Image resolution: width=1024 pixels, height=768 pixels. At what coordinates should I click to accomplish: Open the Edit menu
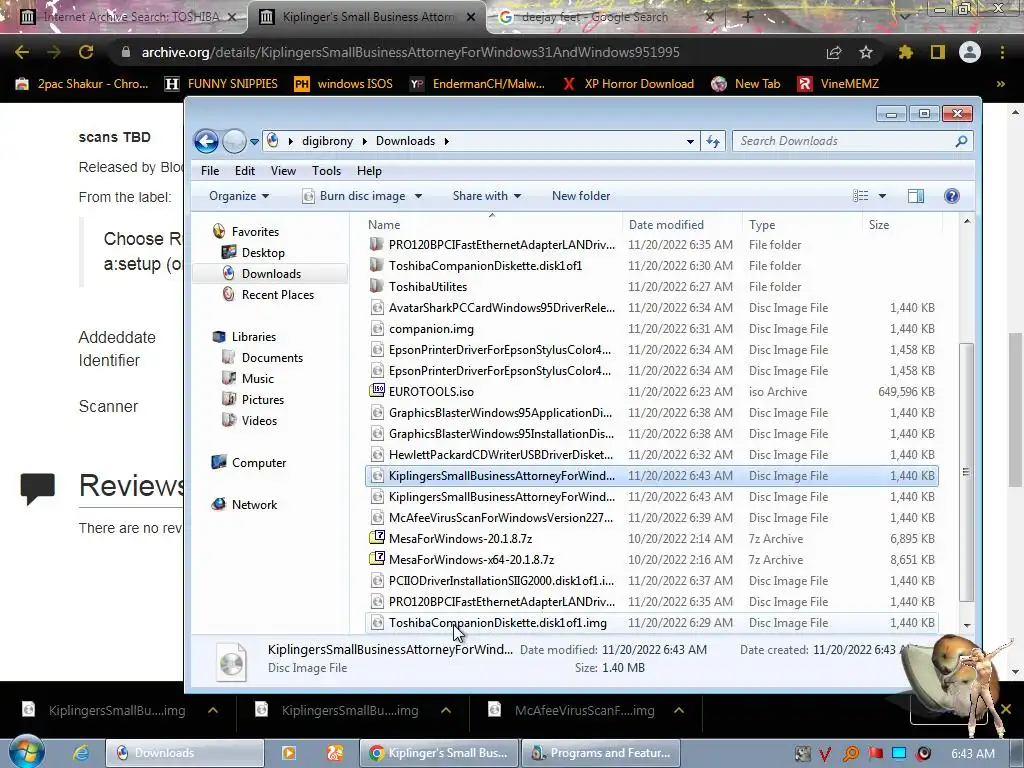point(245,171)
